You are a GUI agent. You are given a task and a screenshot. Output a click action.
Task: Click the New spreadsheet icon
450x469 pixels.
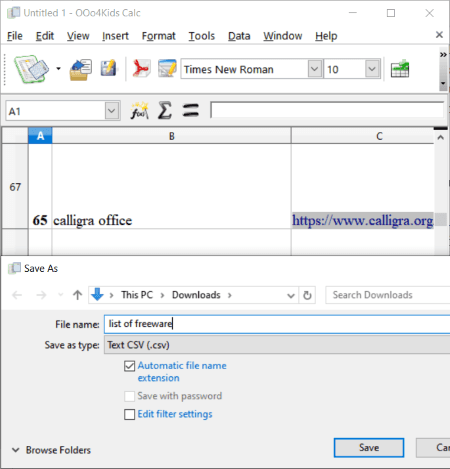point(31,69)
